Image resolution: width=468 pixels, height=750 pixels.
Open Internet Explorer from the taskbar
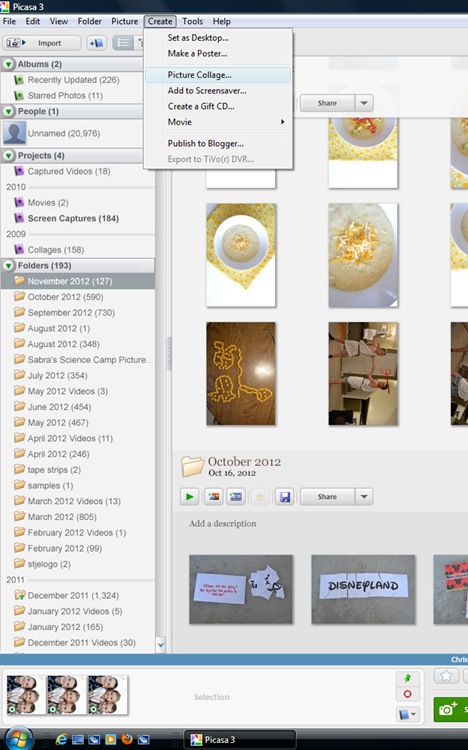(x=61, y=739)
